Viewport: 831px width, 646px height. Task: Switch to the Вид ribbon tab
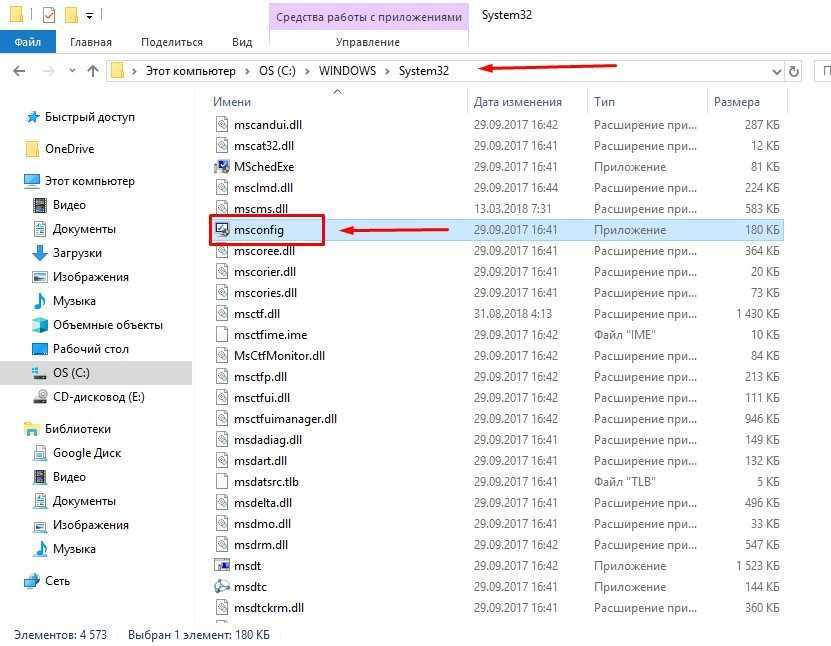(x=242, y=42)
